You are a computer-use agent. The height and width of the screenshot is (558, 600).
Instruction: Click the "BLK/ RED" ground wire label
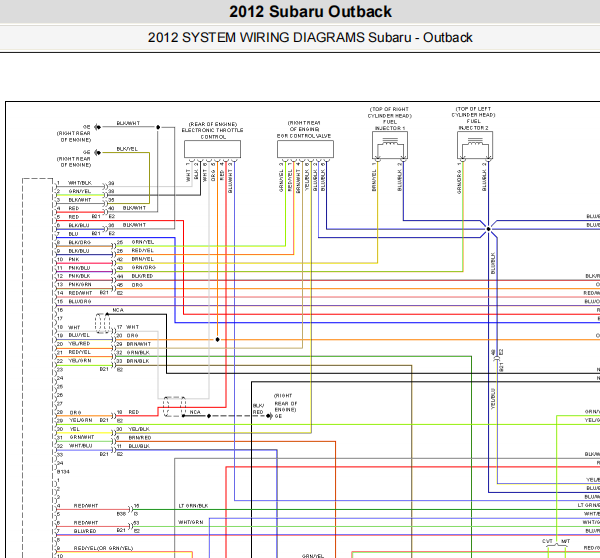point(258,409)
